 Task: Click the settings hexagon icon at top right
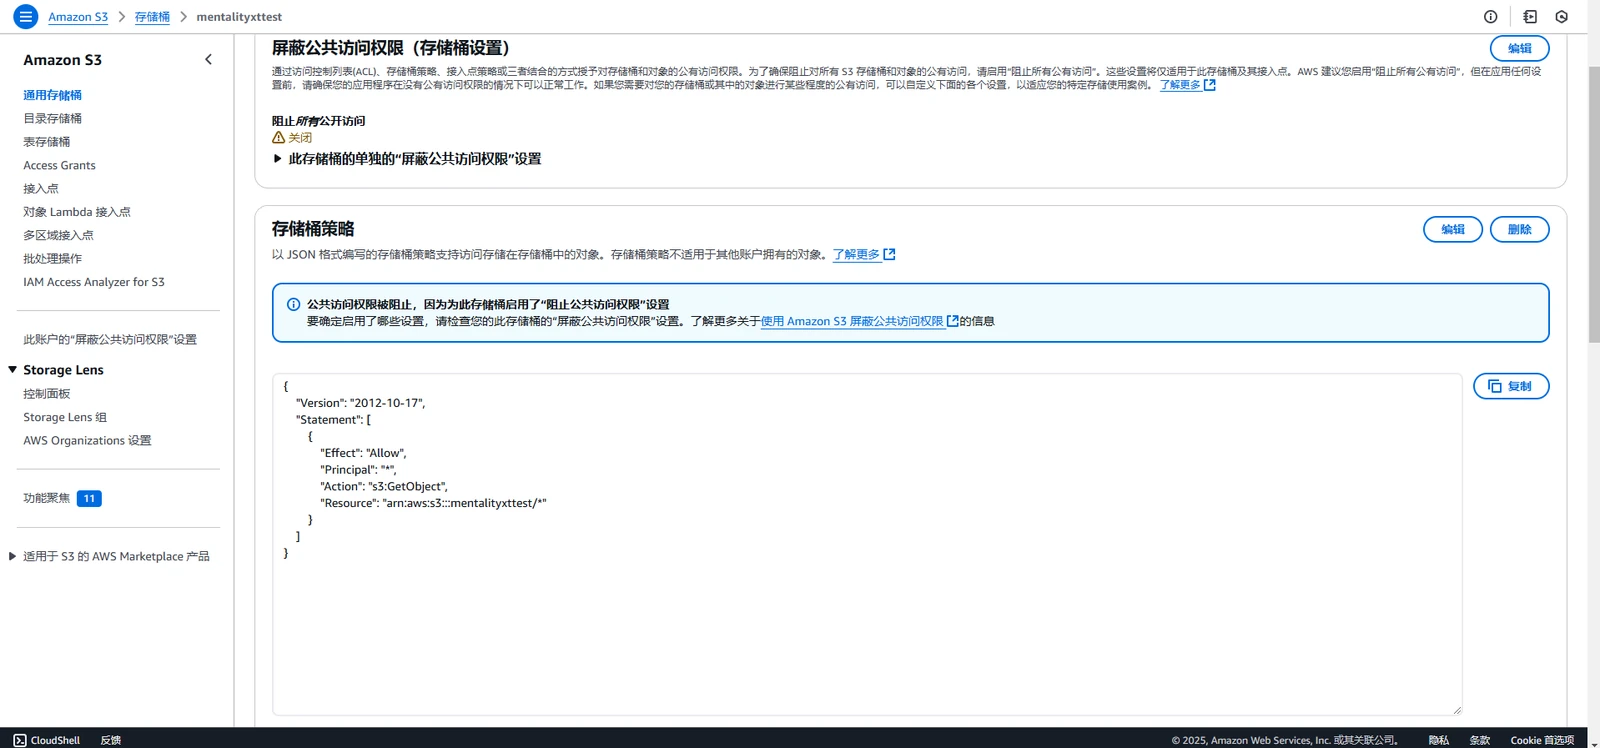click(x=1562, y=17)
